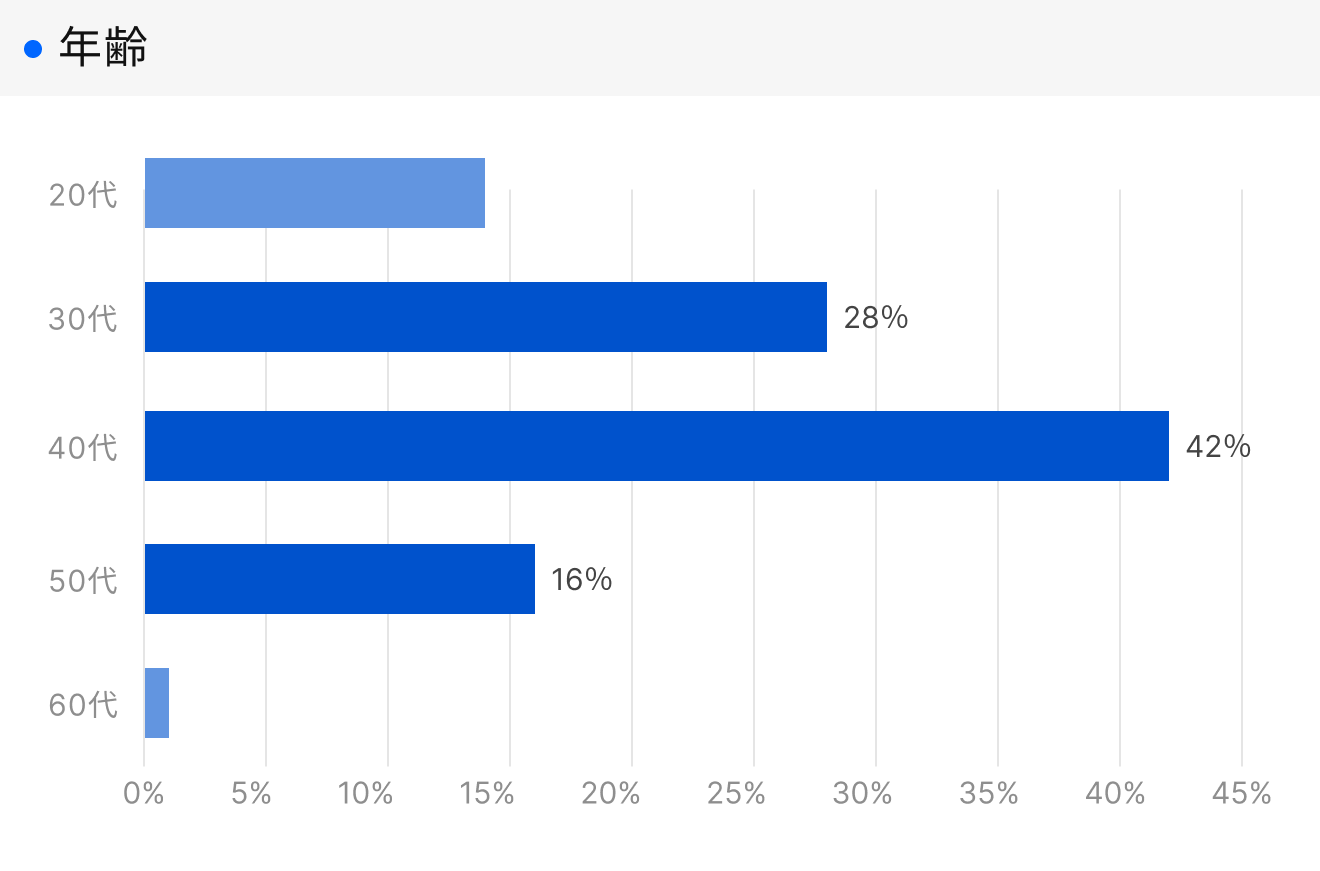Screen dimensions: 1320x871
Task: Select the 50代 dark blue bar
Action: pyautogui.click(x=339, y=579)
